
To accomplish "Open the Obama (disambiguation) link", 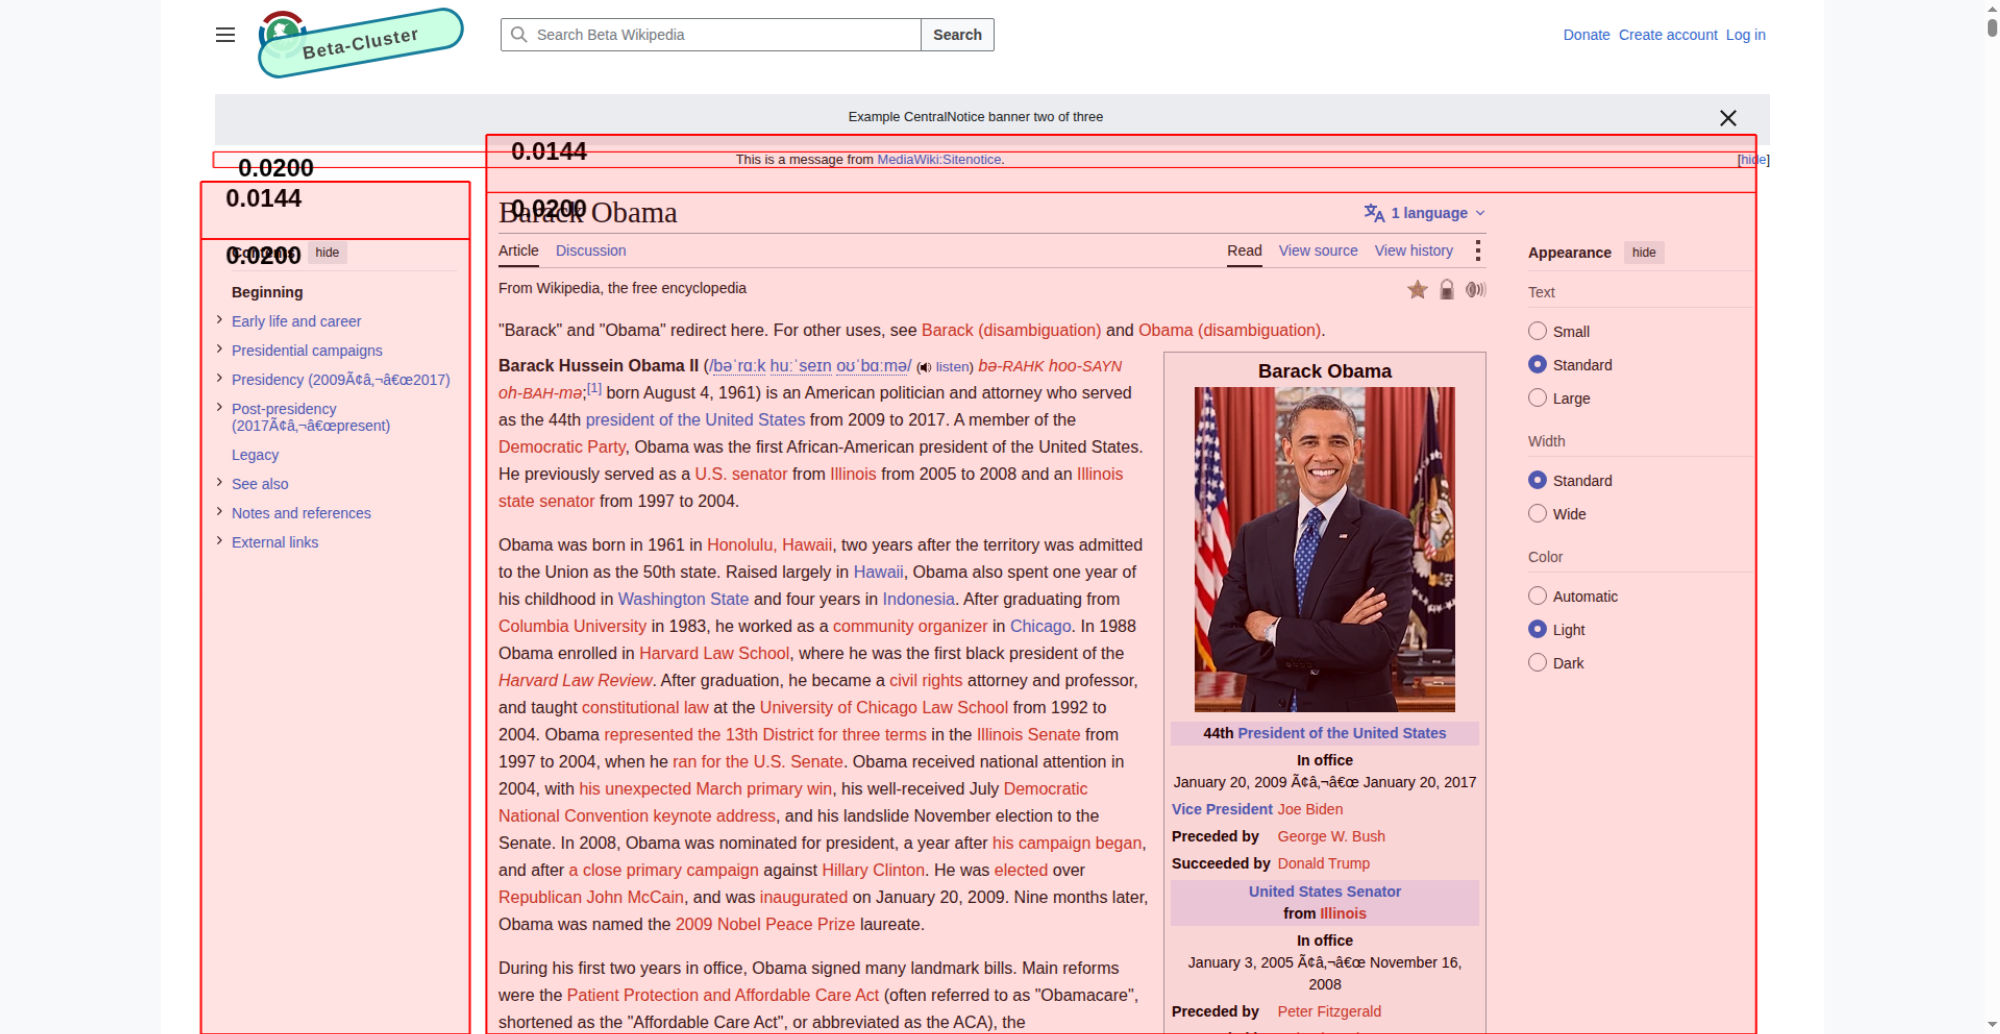I will [x=1229, y=330].
